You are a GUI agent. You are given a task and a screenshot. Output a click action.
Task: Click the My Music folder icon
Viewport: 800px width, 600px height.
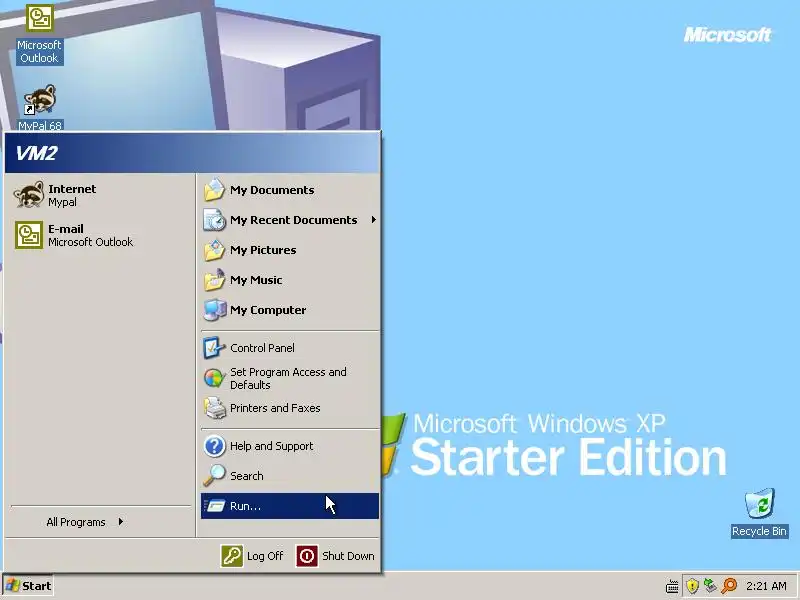tap(214, 280)
